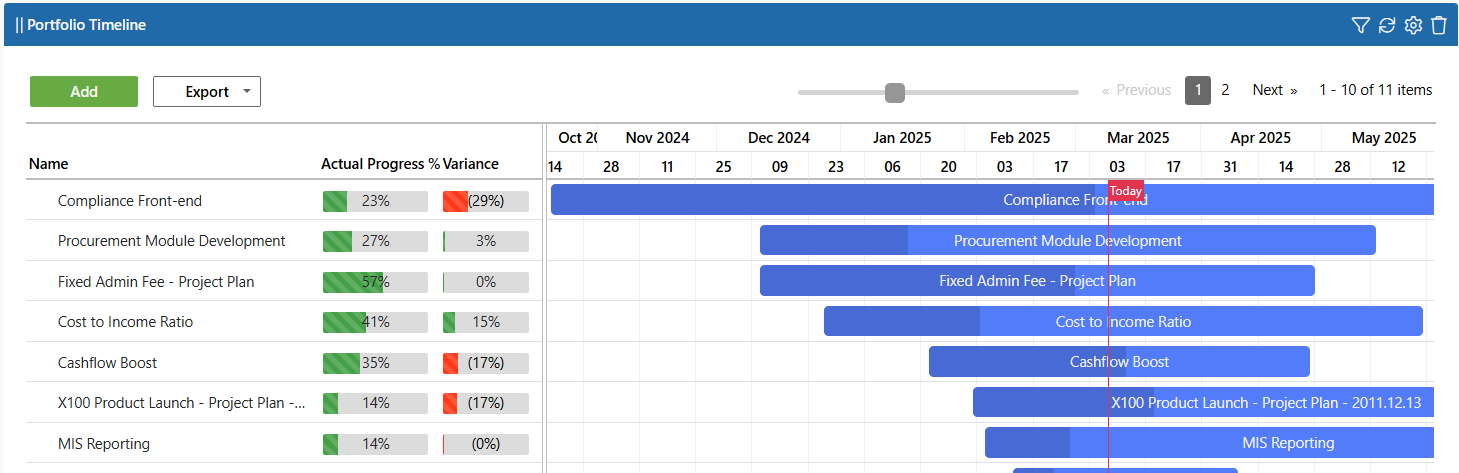This screenshot has height=473, width=1459.
Task: Click the Mar 2025 month header
Action: point(1138,138)
